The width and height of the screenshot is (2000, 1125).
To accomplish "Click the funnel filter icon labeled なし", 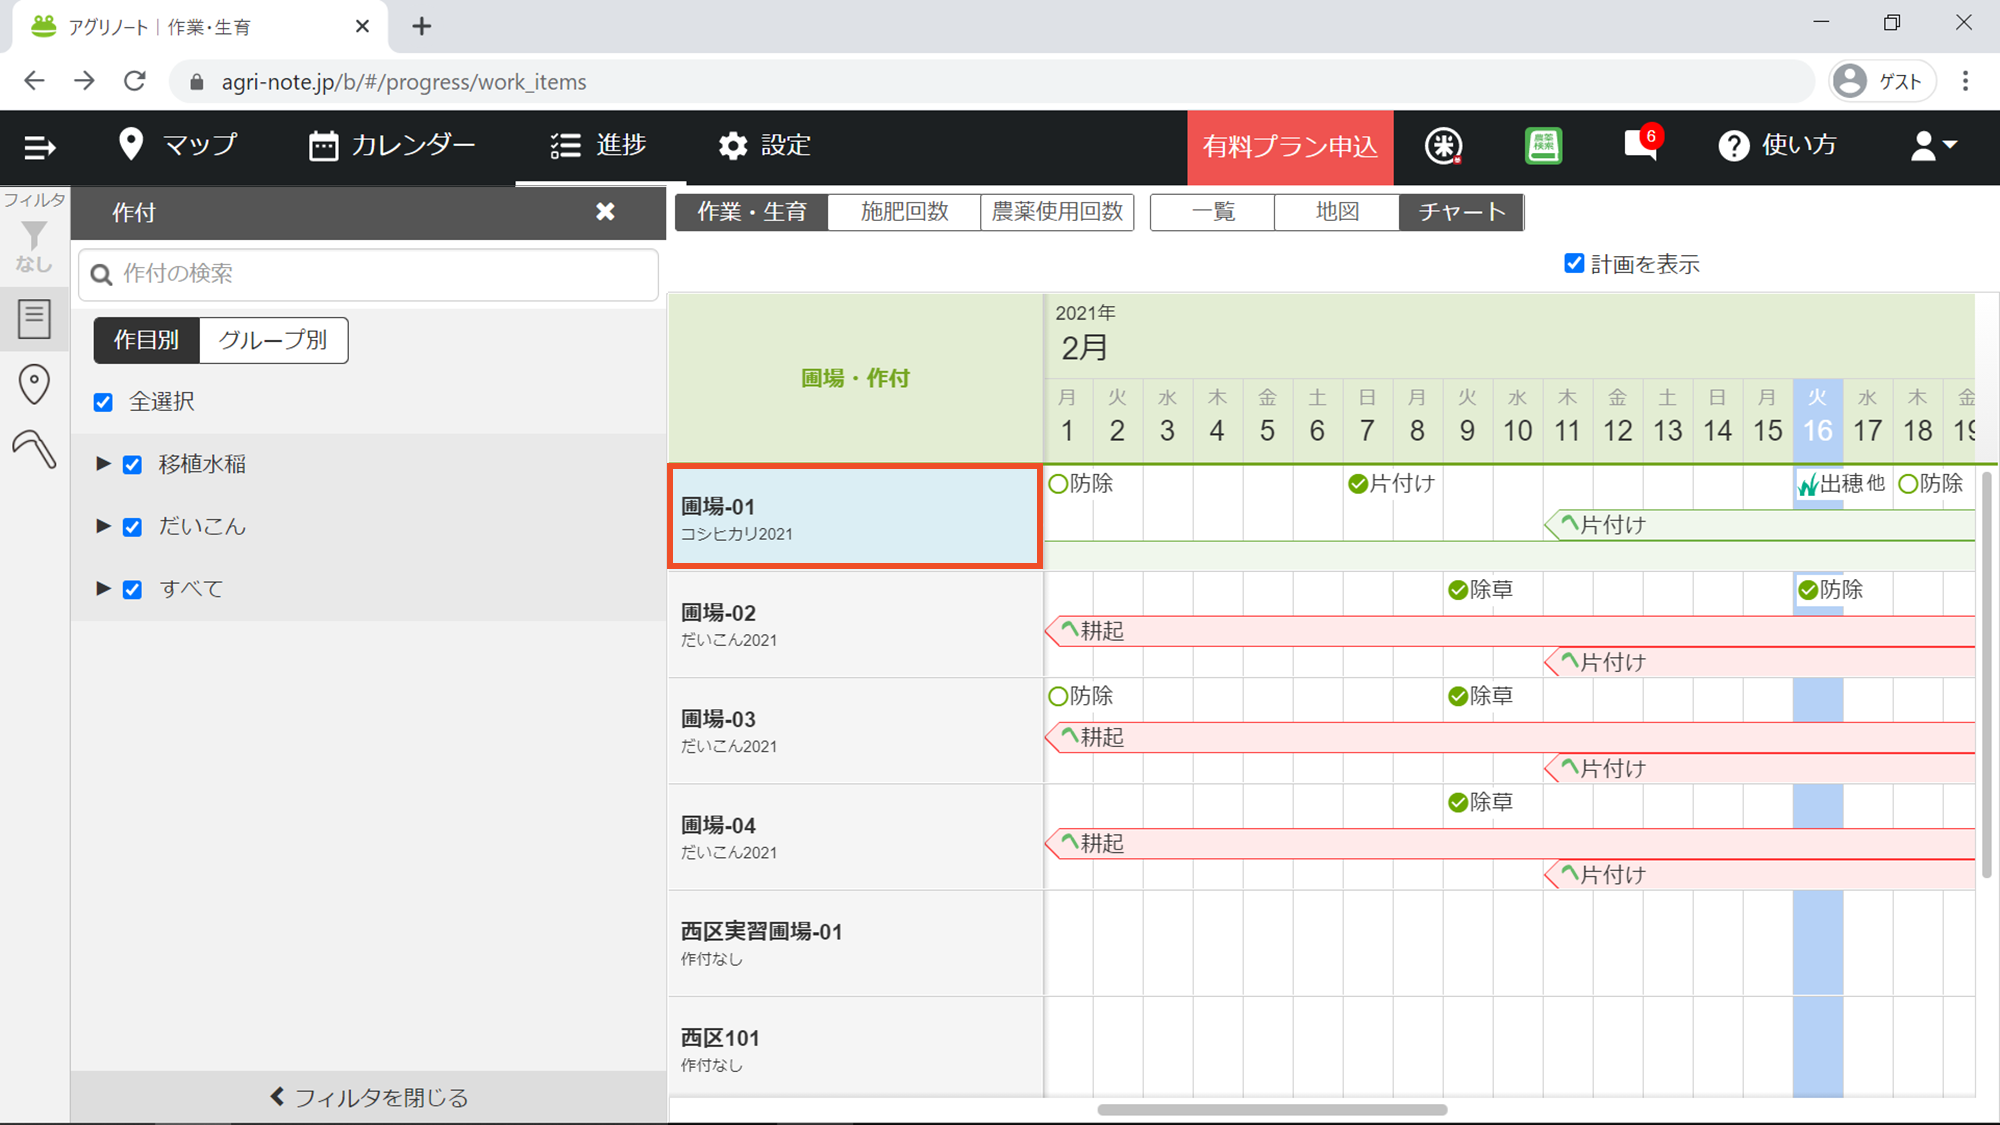I will click(34, 244).
